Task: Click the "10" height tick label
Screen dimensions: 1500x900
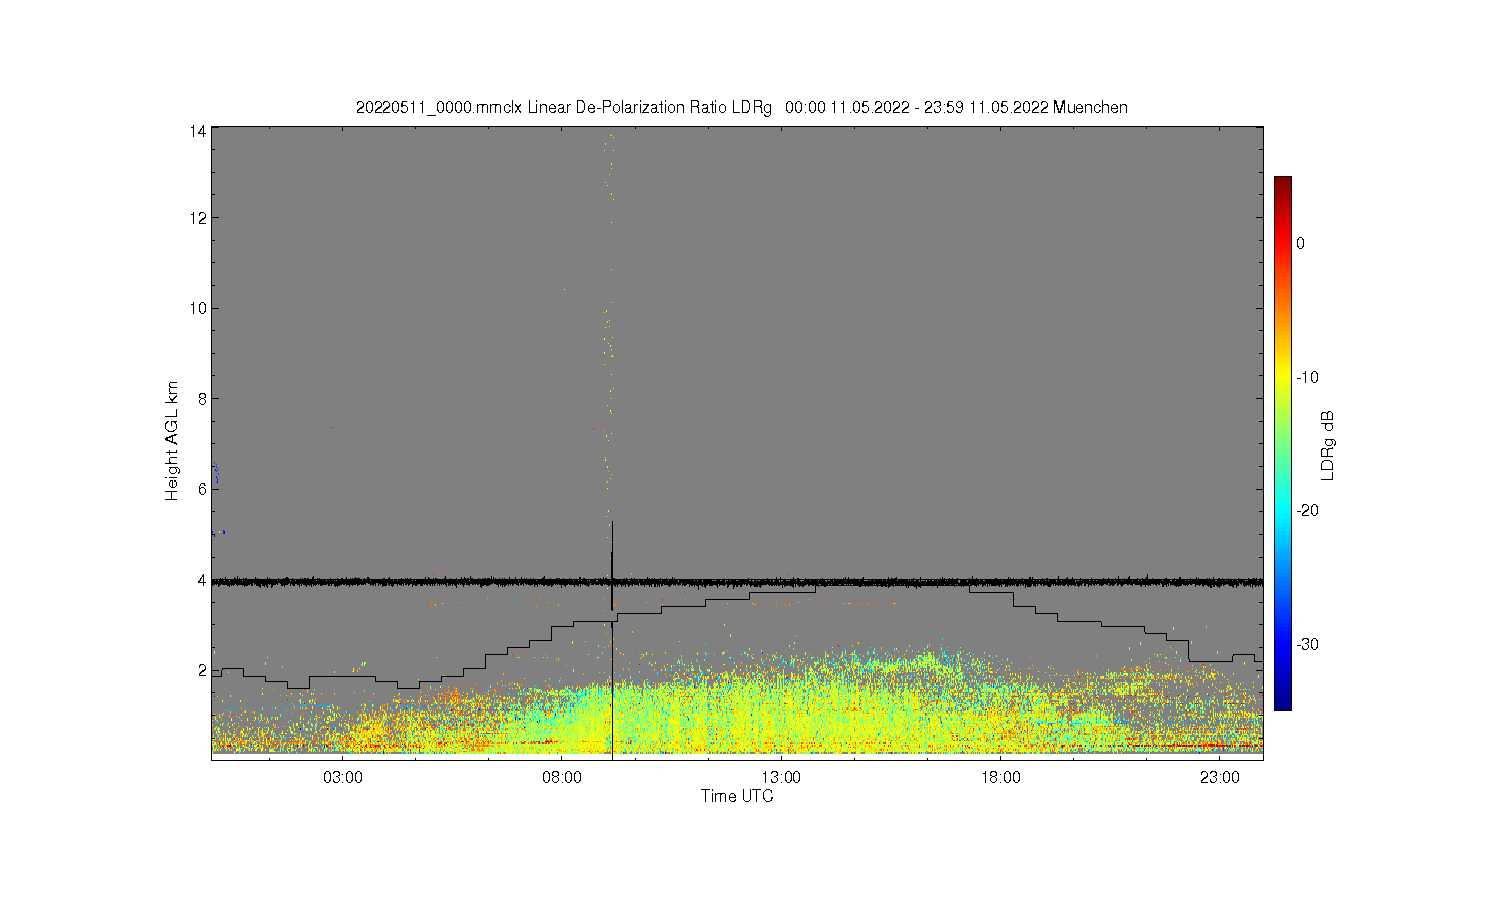Action: pyautogui.click(x=198, y=308)
